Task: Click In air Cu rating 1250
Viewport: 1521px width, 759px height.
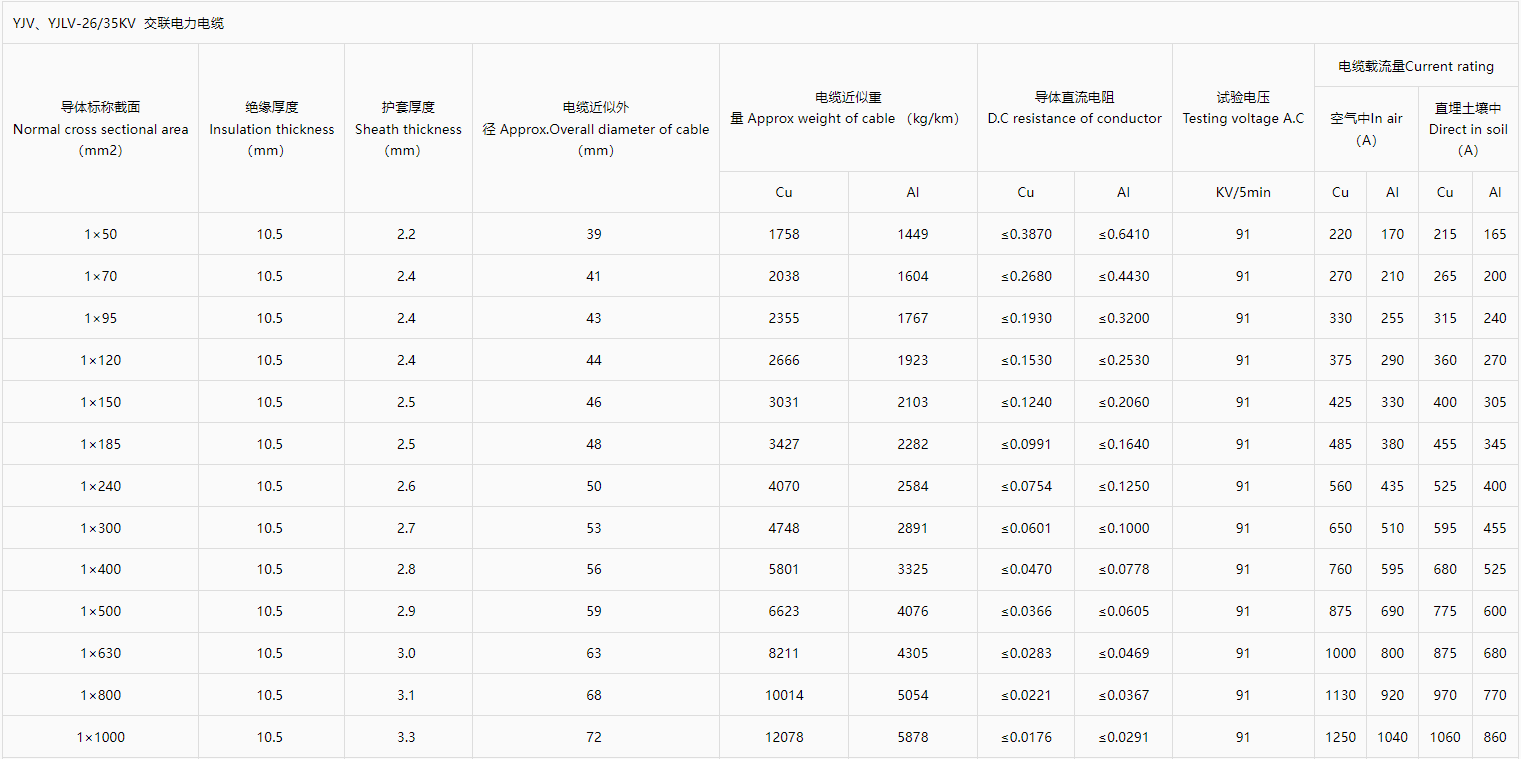Action: 1341,737
